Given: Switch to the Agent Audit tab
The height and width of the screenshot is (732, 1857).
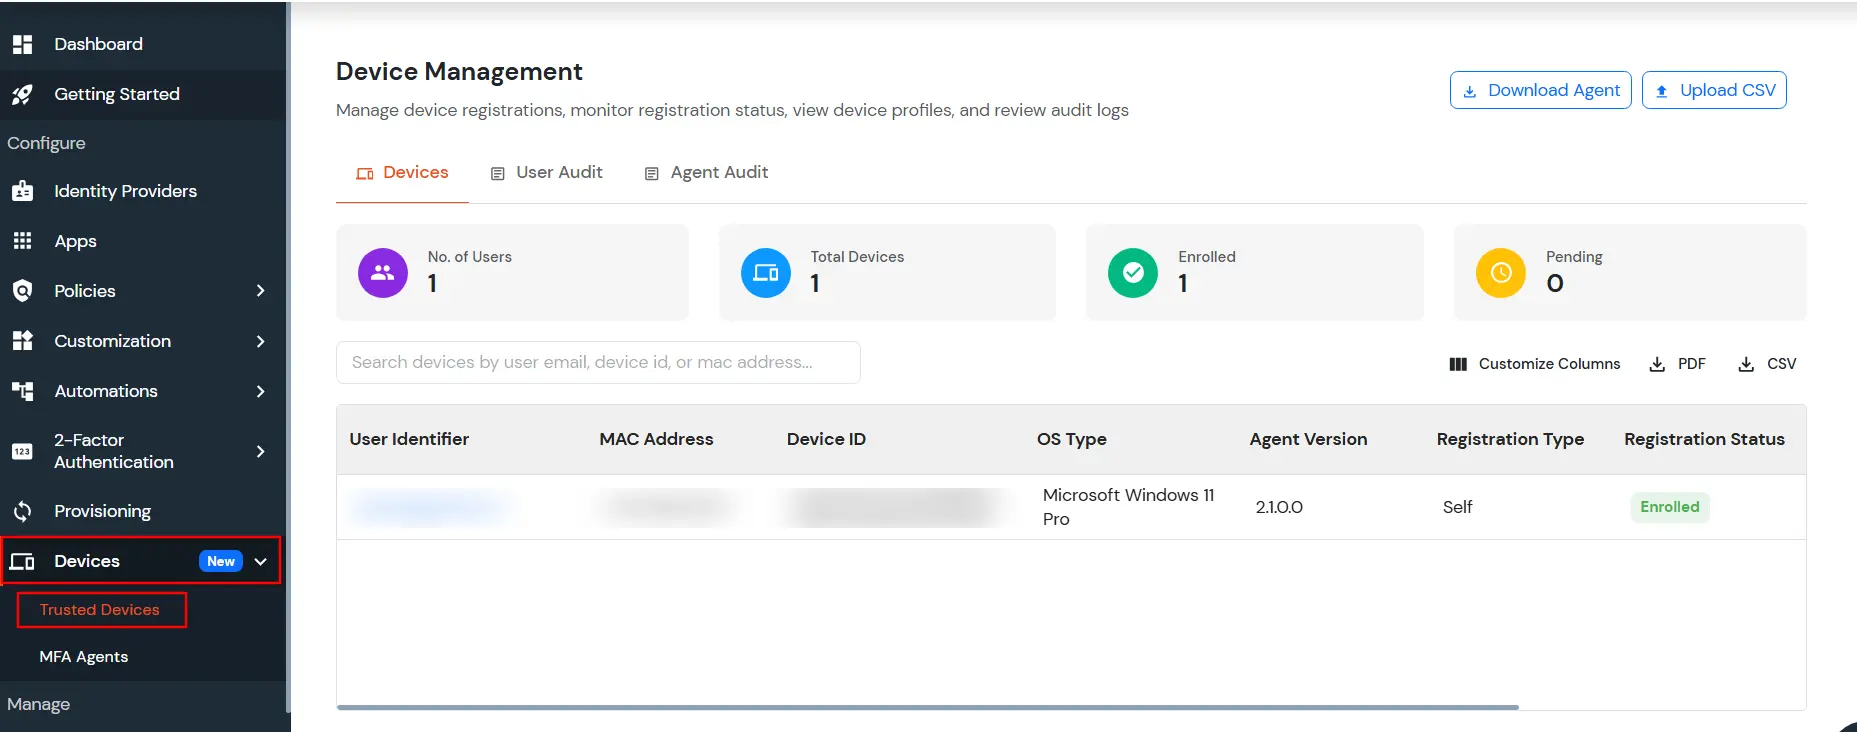Looking at the screenshot, I should [x=706, y=173].
